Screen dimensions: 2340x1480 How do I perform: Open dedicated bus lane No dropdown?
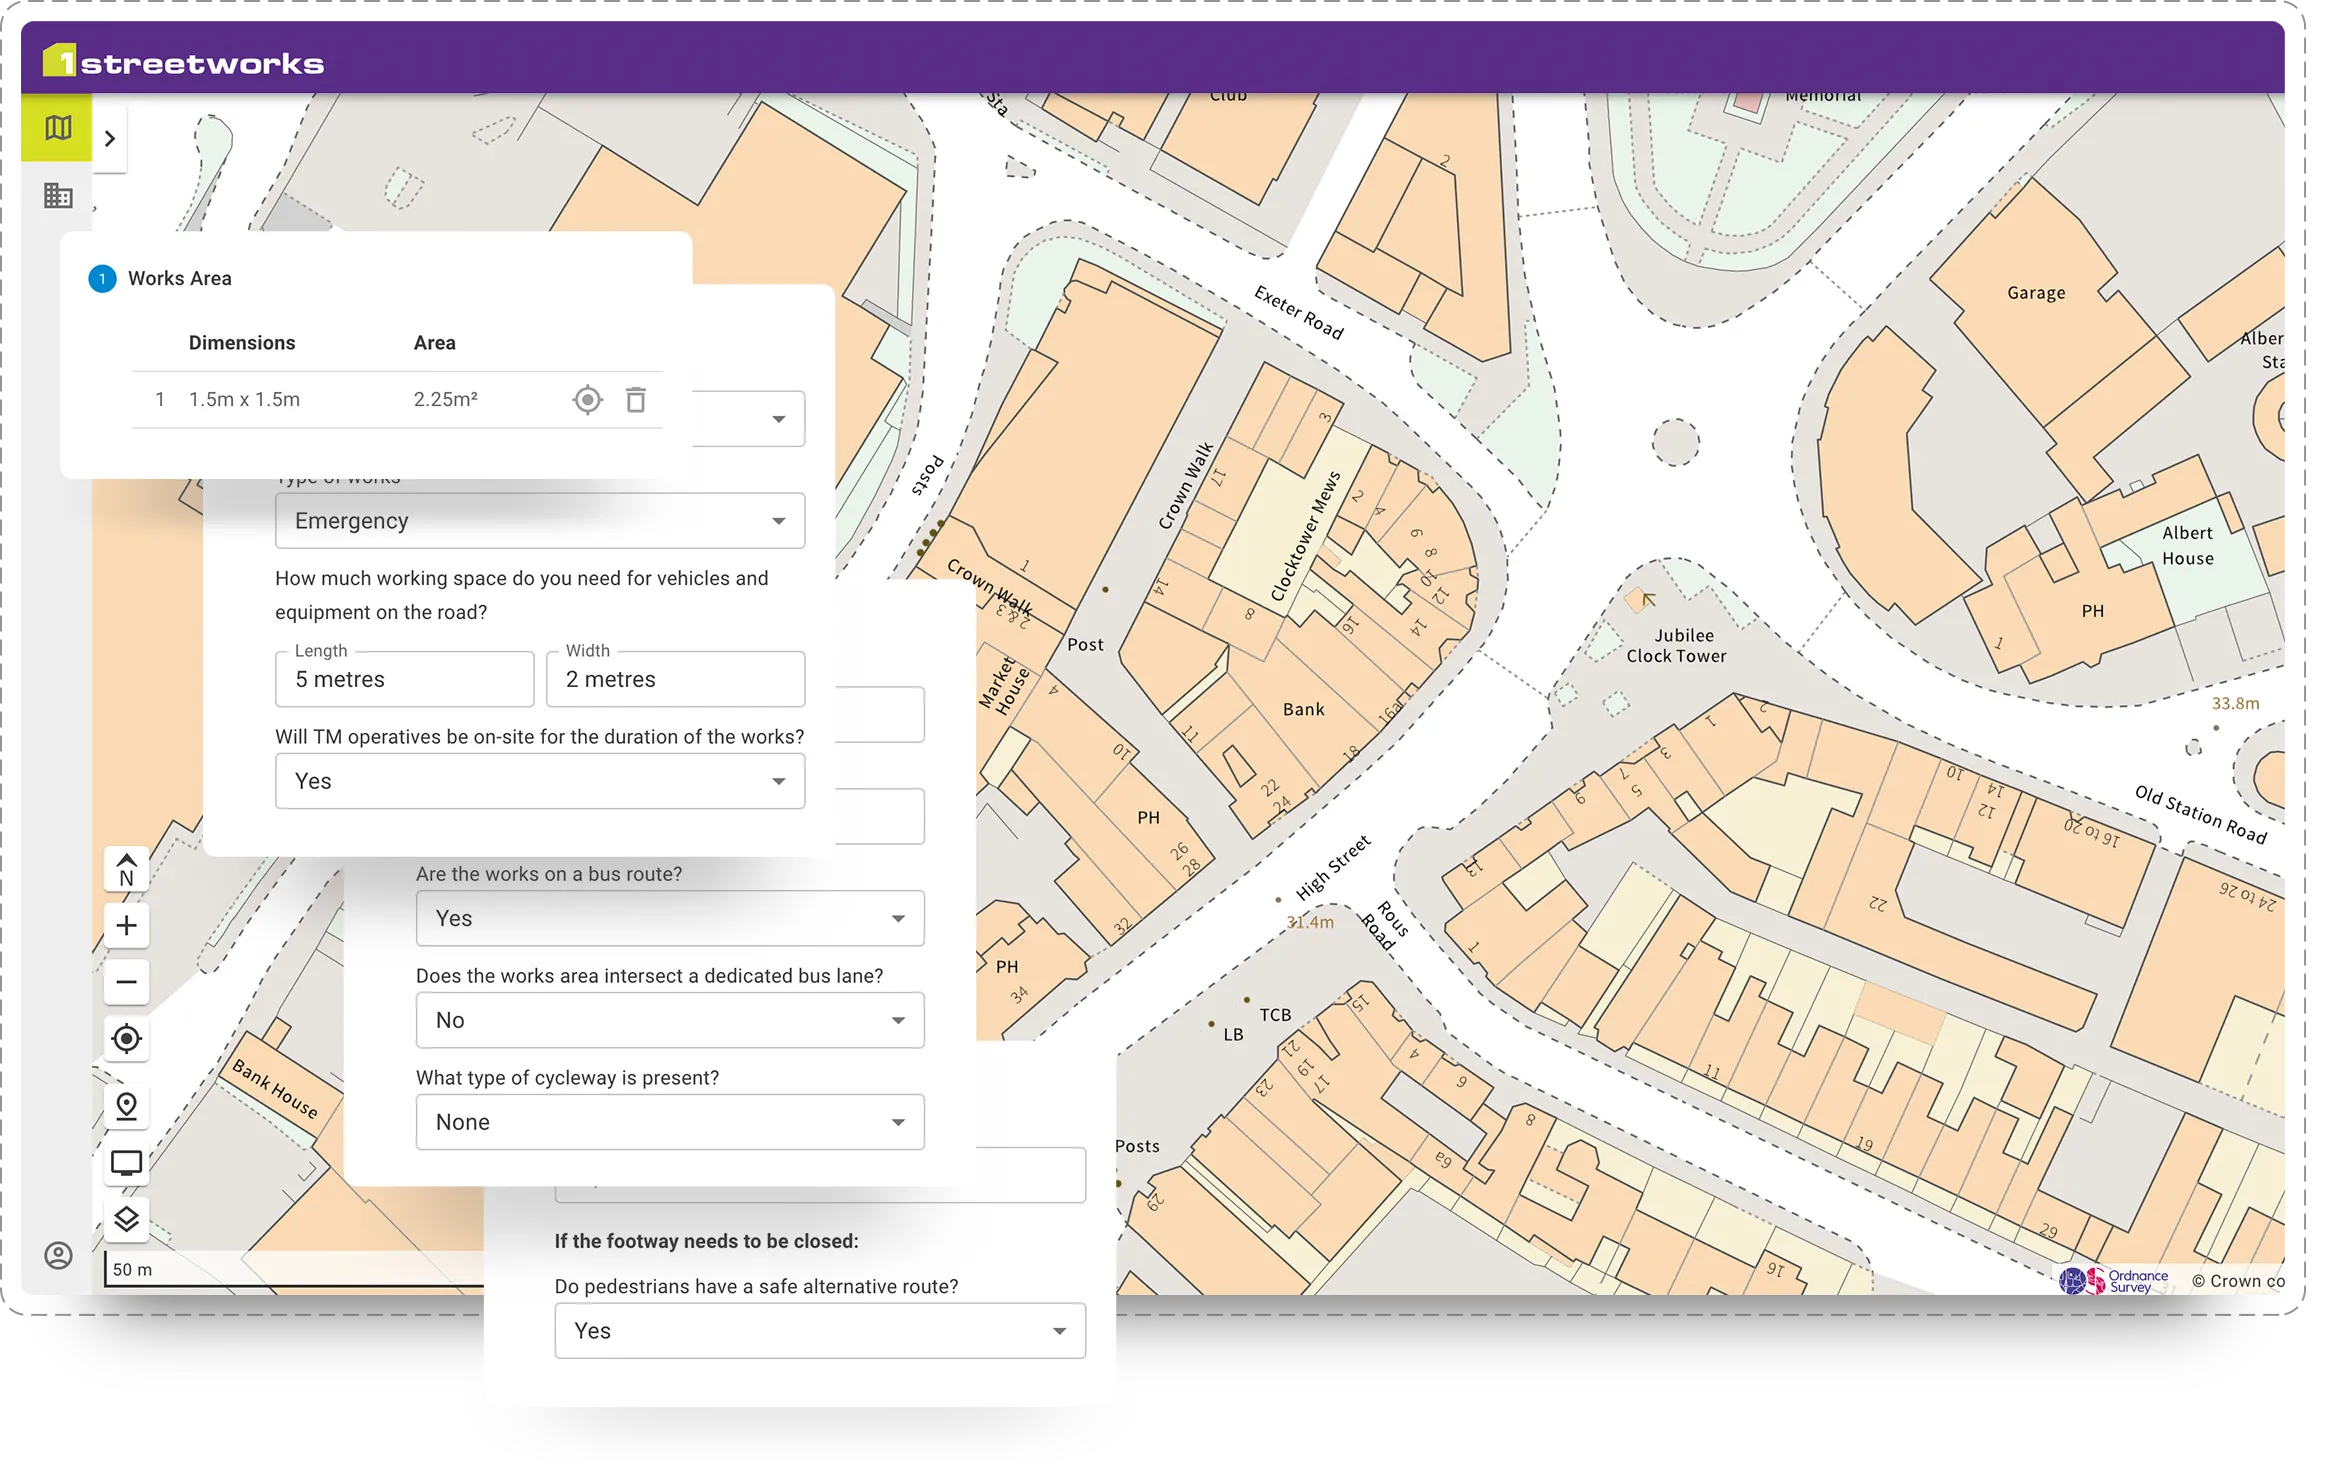(x=670, y=1020)
